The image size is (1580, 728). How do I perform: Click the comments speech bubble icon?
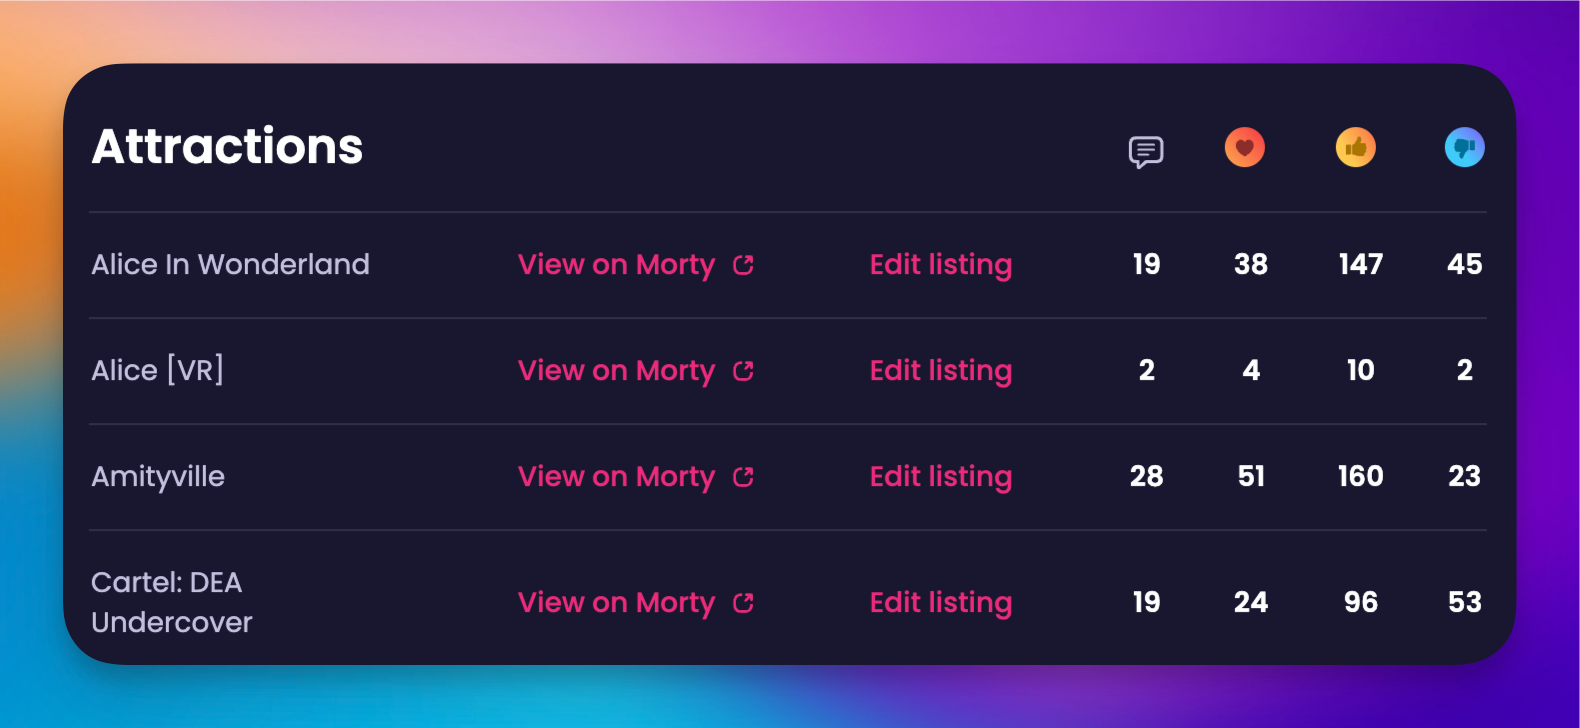(1146, 151)
